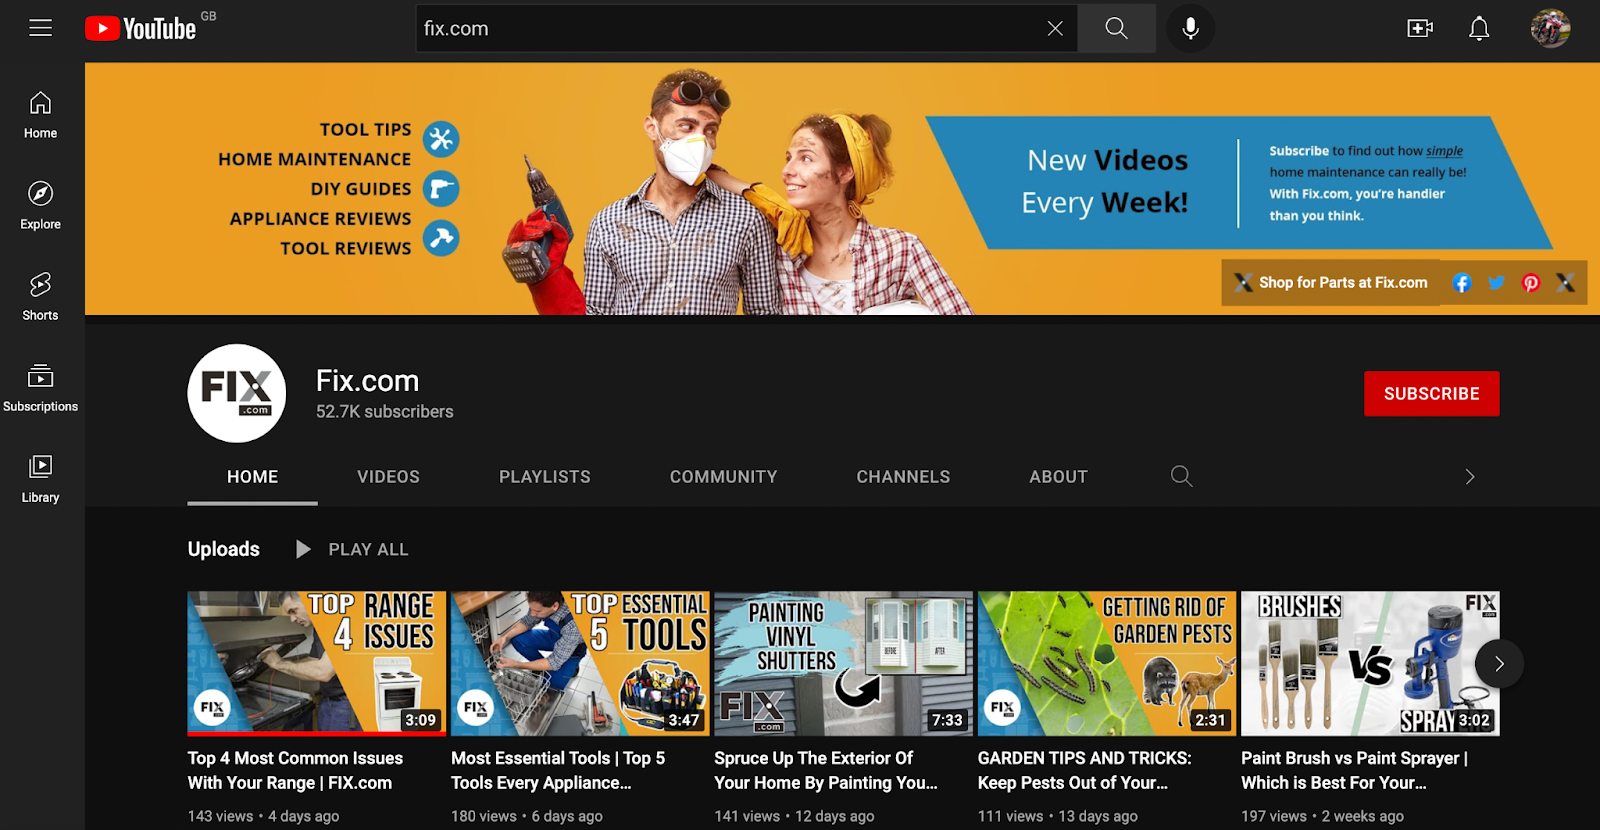
Task: Click the New Videos Every Week banner
Action: coord(1238,183)
